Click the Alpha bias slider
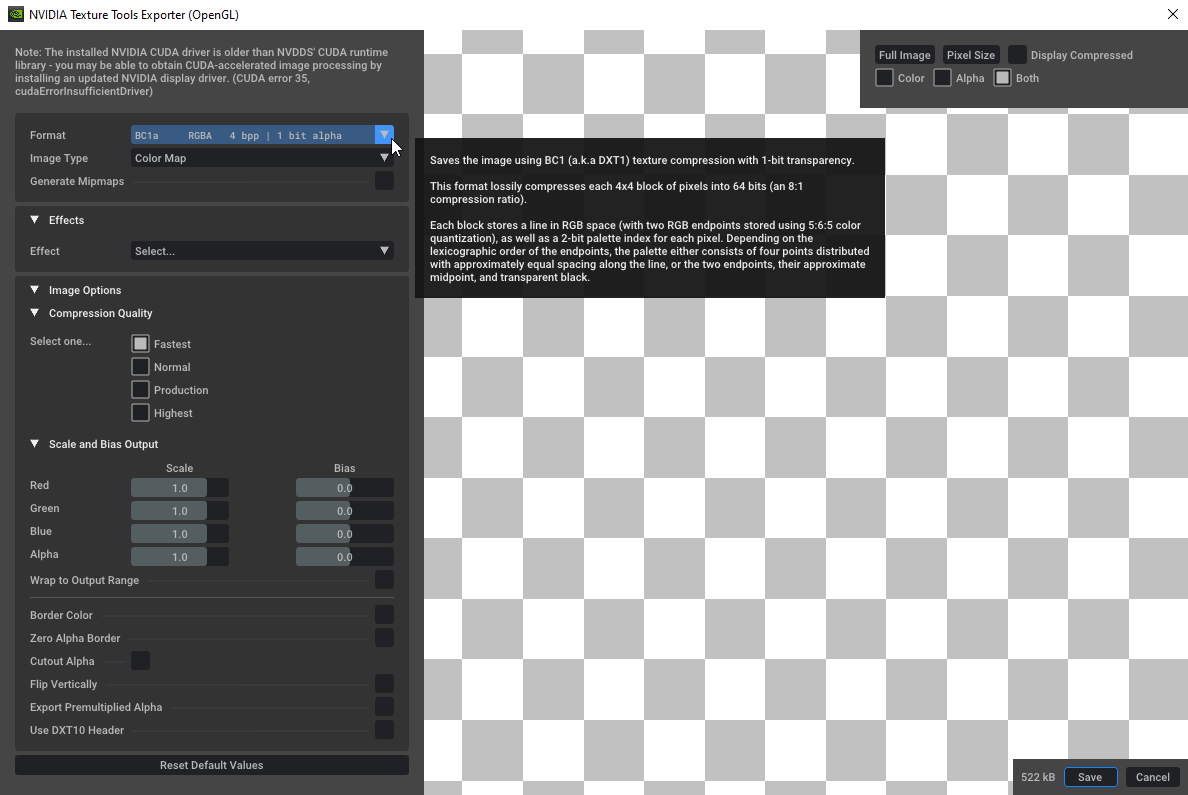1188x795 pixels. click(x=345, y=556)
